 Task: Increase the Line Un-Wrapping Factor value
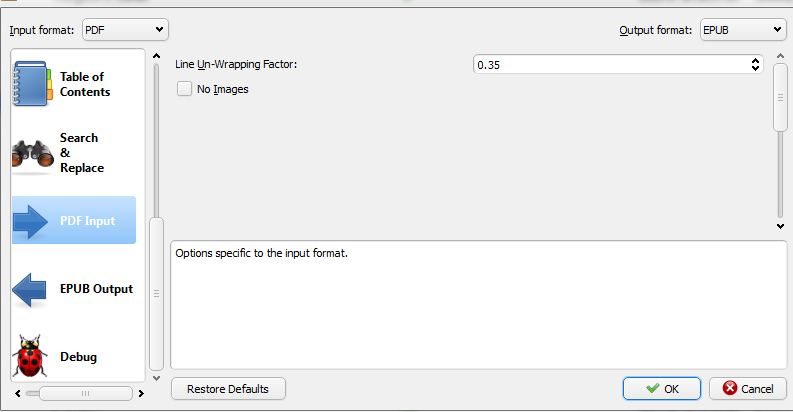pos(756,60)
